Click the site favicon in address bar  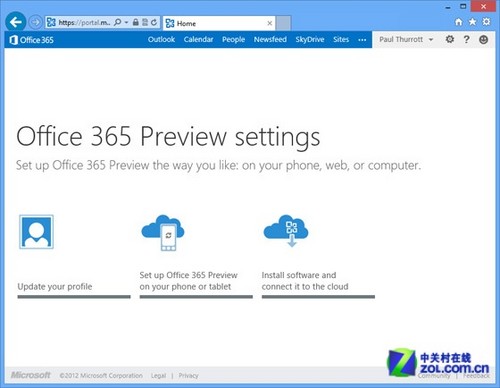click(51, 22)
